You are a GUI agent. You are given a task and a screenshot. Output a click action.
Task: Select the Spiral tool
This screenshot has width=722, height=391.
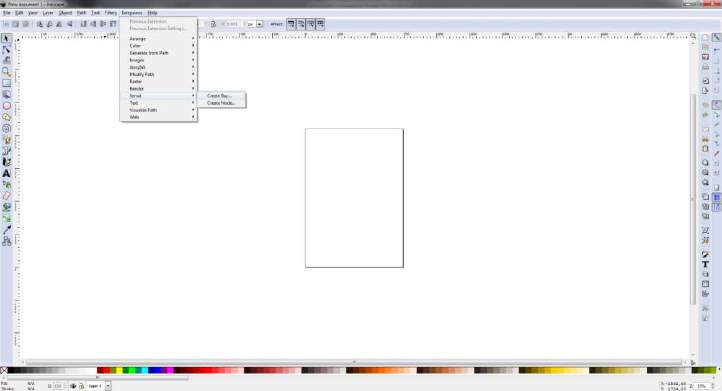6,128
